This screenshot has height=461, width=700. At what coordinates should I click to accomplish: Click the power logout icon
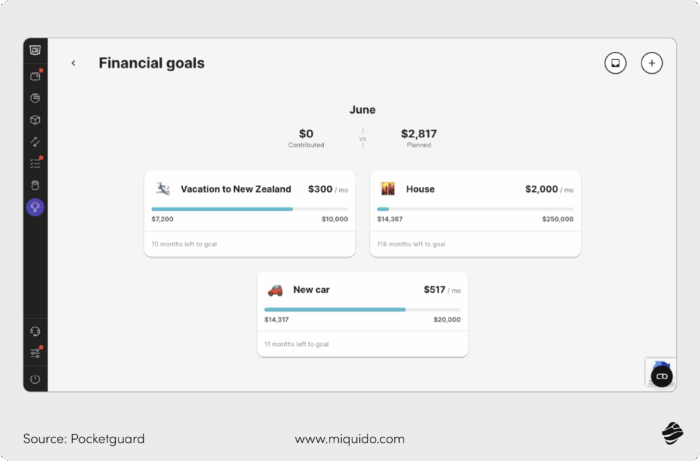35,379
